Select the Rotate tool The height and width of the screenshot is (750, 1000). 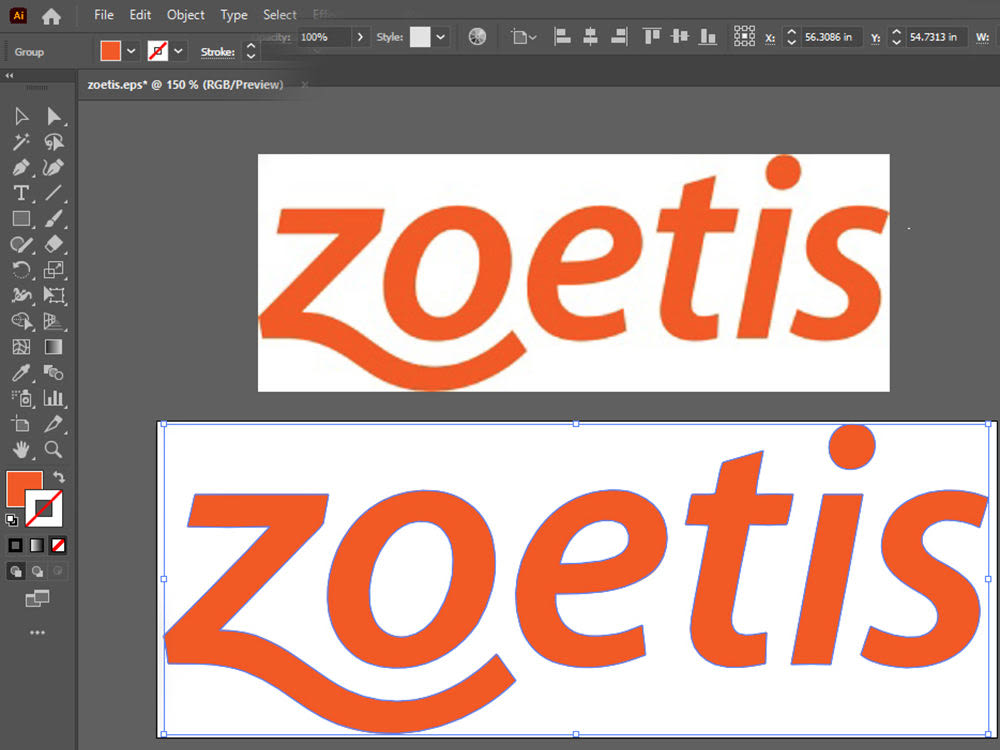pos(21,270)
